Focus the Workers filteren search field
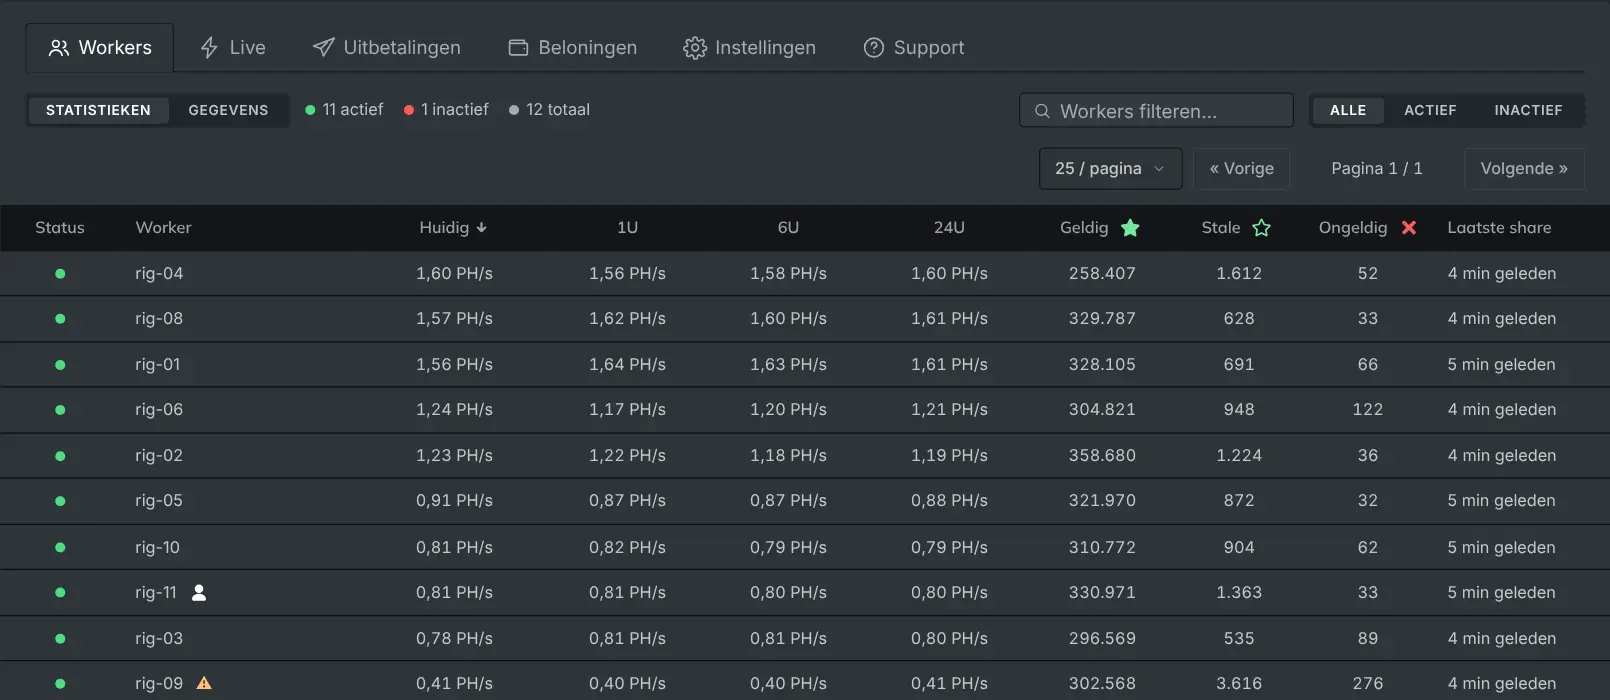 [x=1156, y=111]
